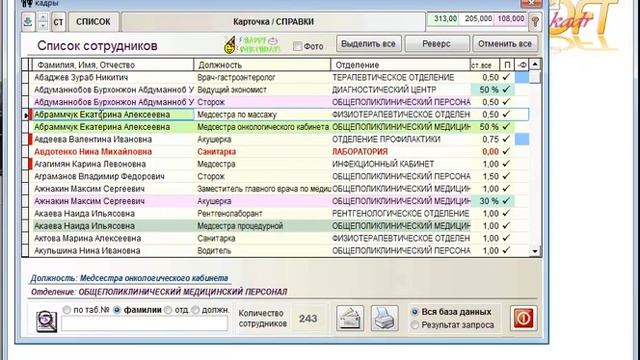The image size is (640, 360).
Task: Click the list scrollbar up arrow
Action: point(535,64)
